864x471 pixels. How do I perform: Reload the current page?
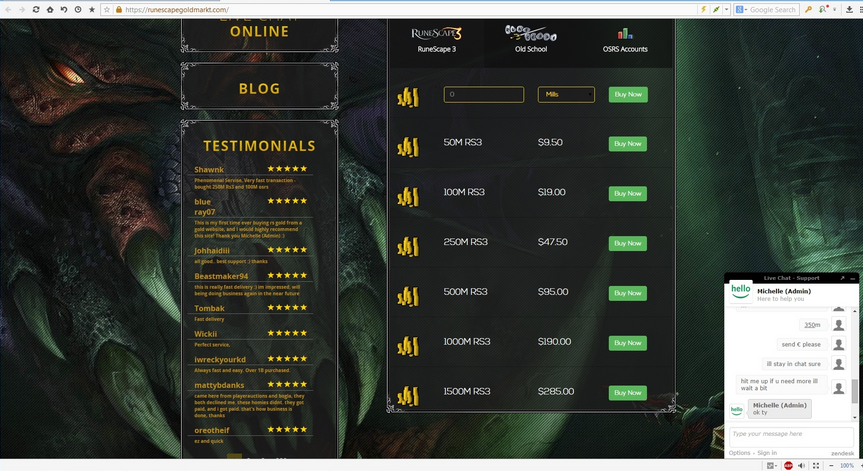36,9
